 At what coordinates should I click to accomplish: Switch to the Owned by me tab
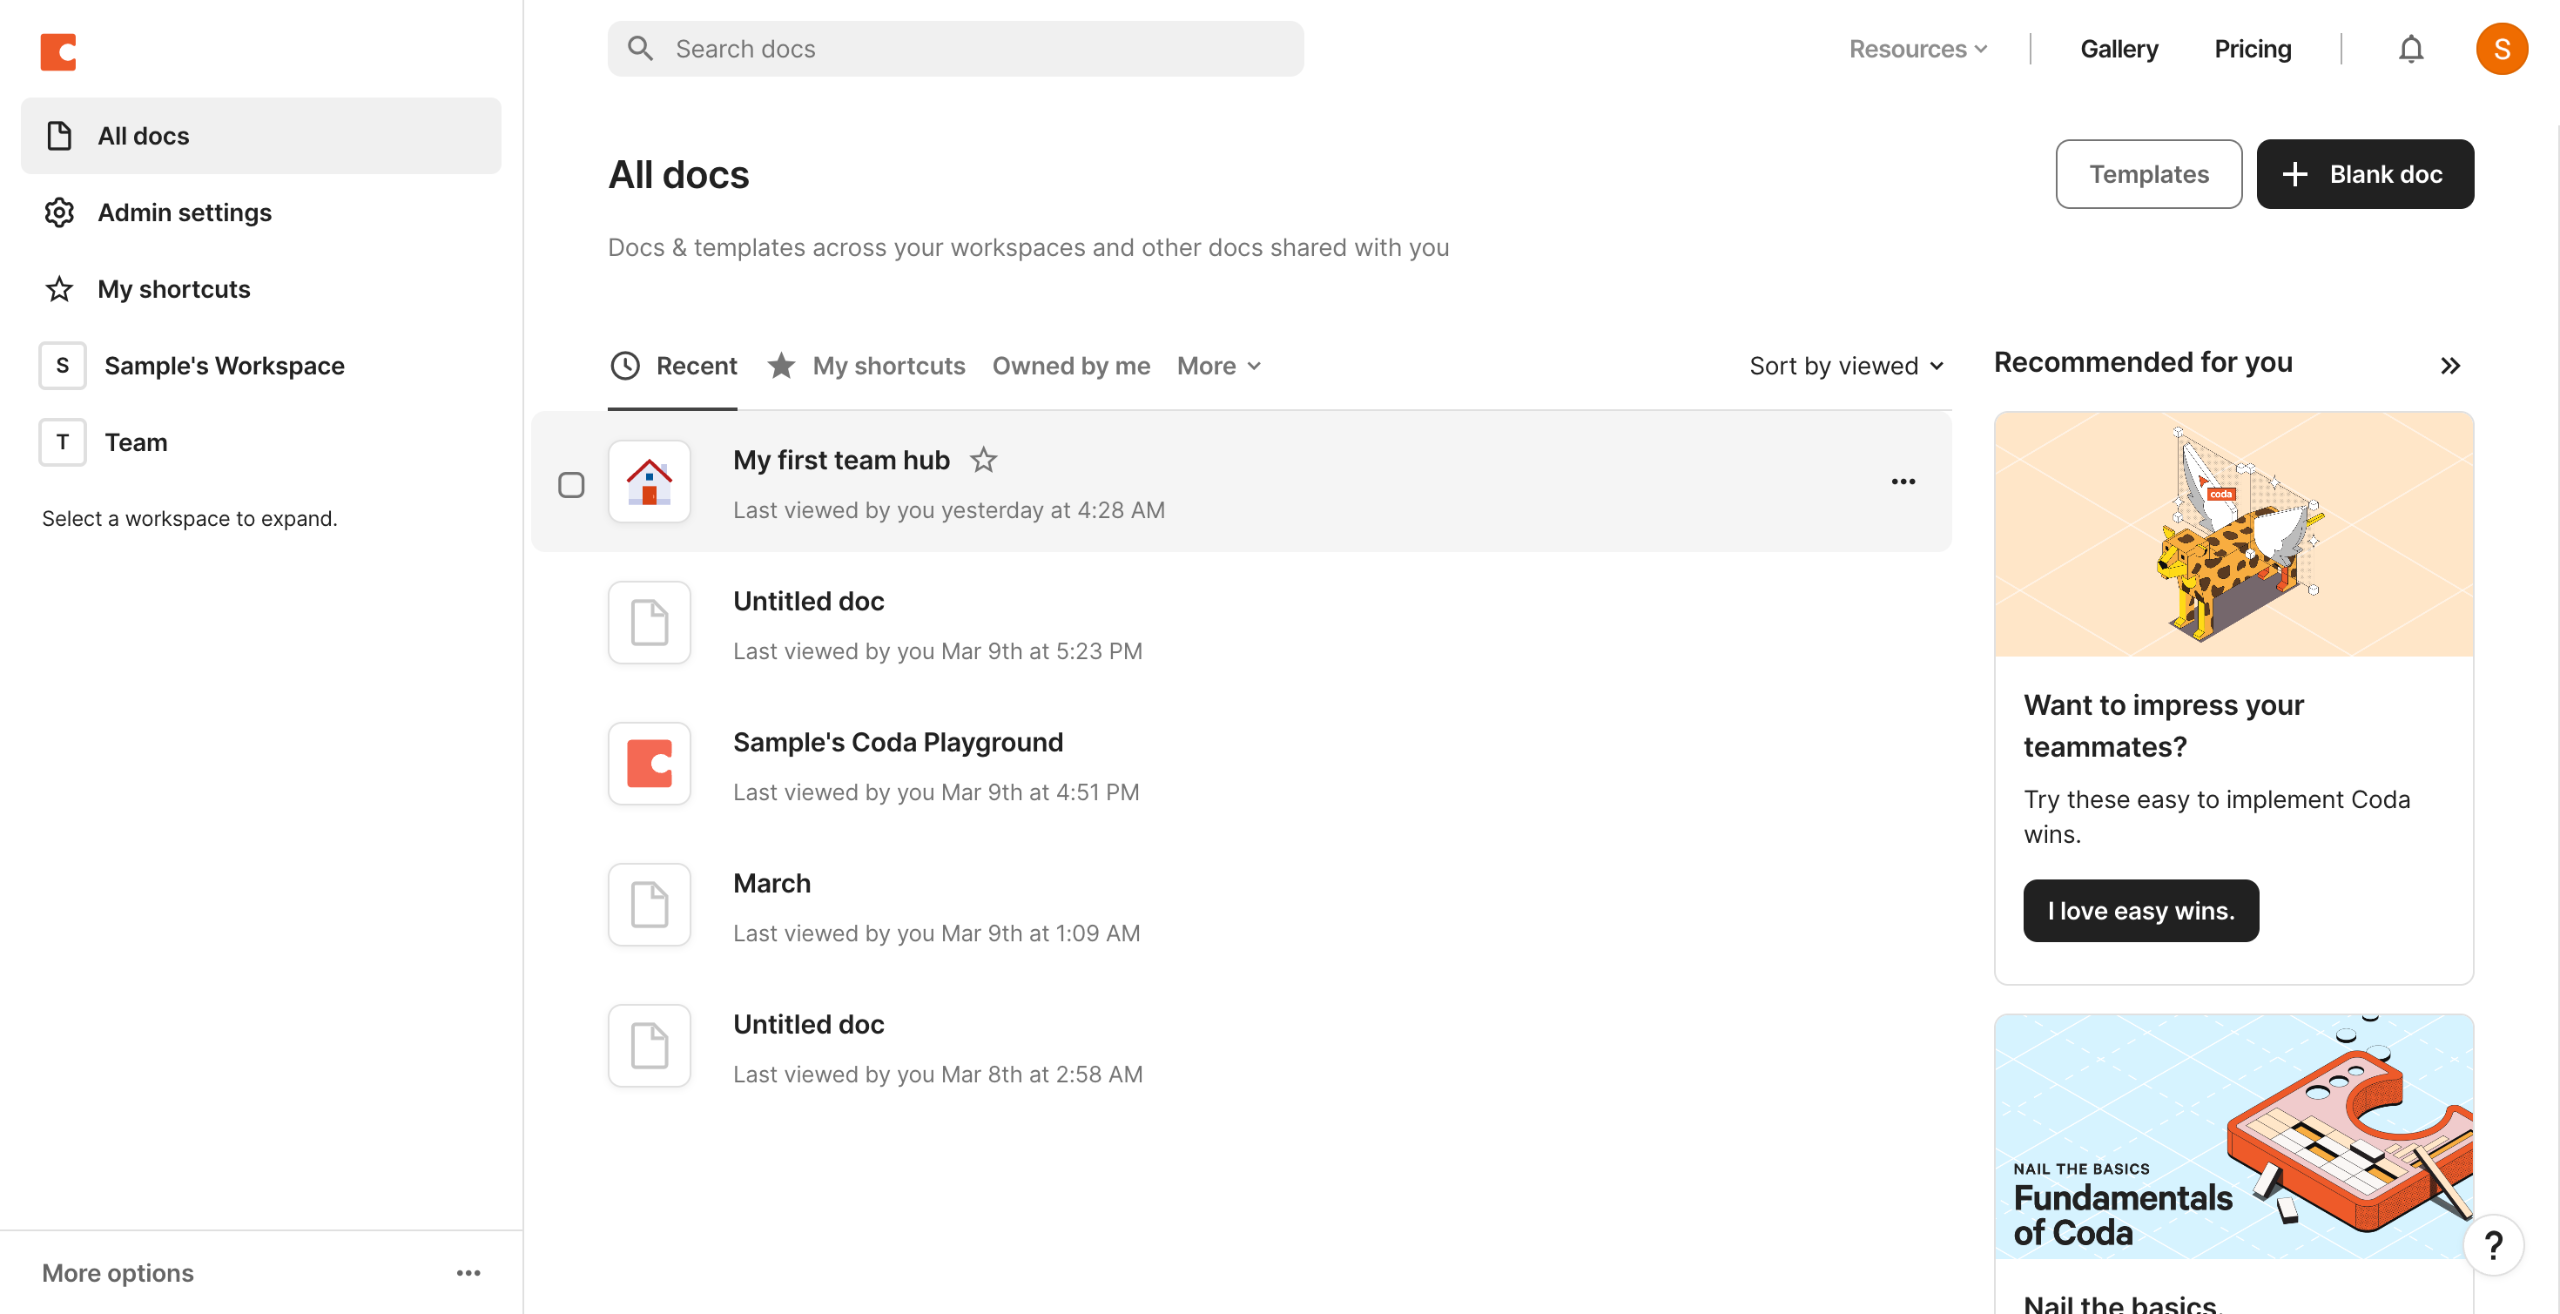click(1070, 366)
